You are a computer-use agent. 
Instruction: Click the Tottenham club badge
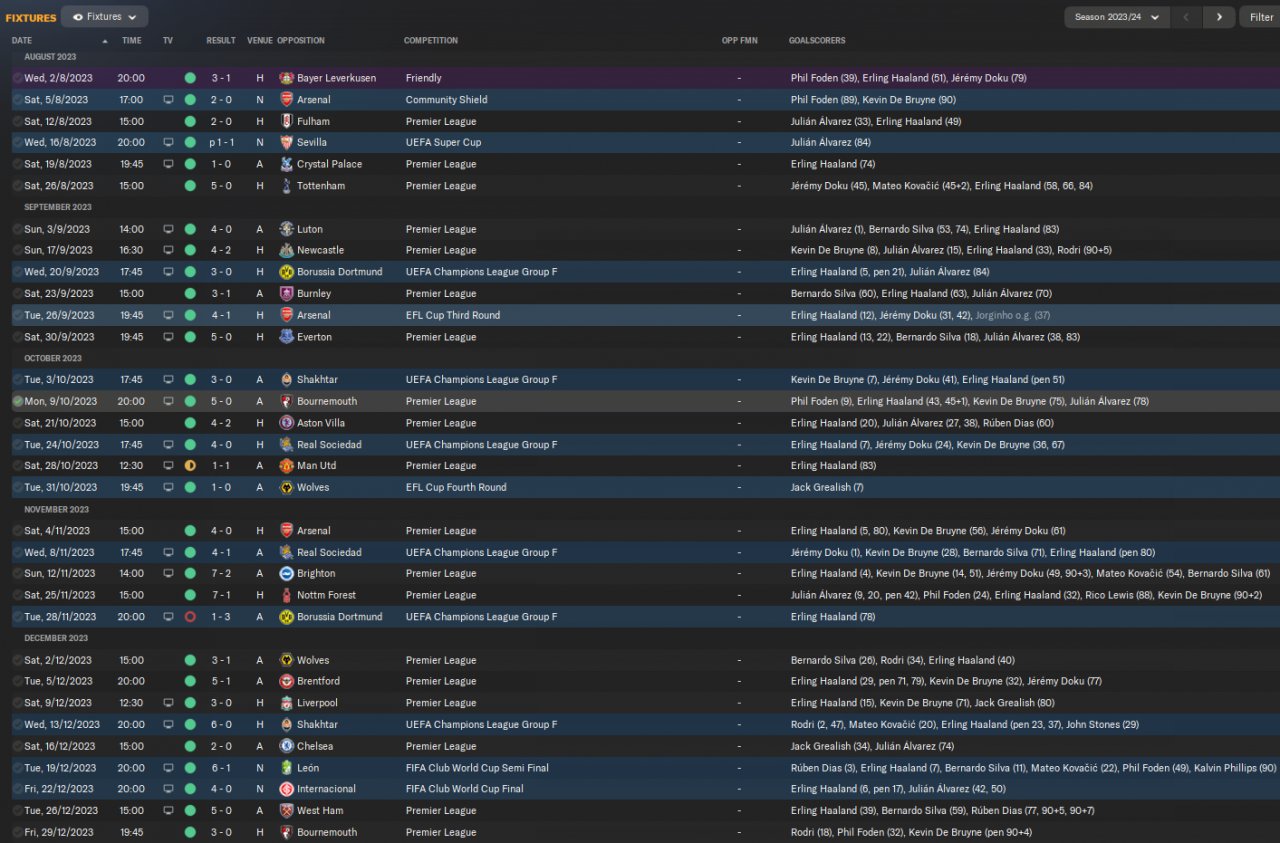coord(286,186)
